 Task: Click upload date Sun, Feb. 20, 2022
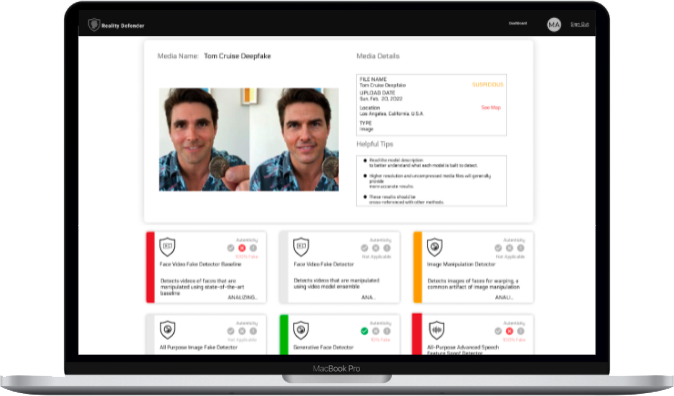tap(381, 99)
